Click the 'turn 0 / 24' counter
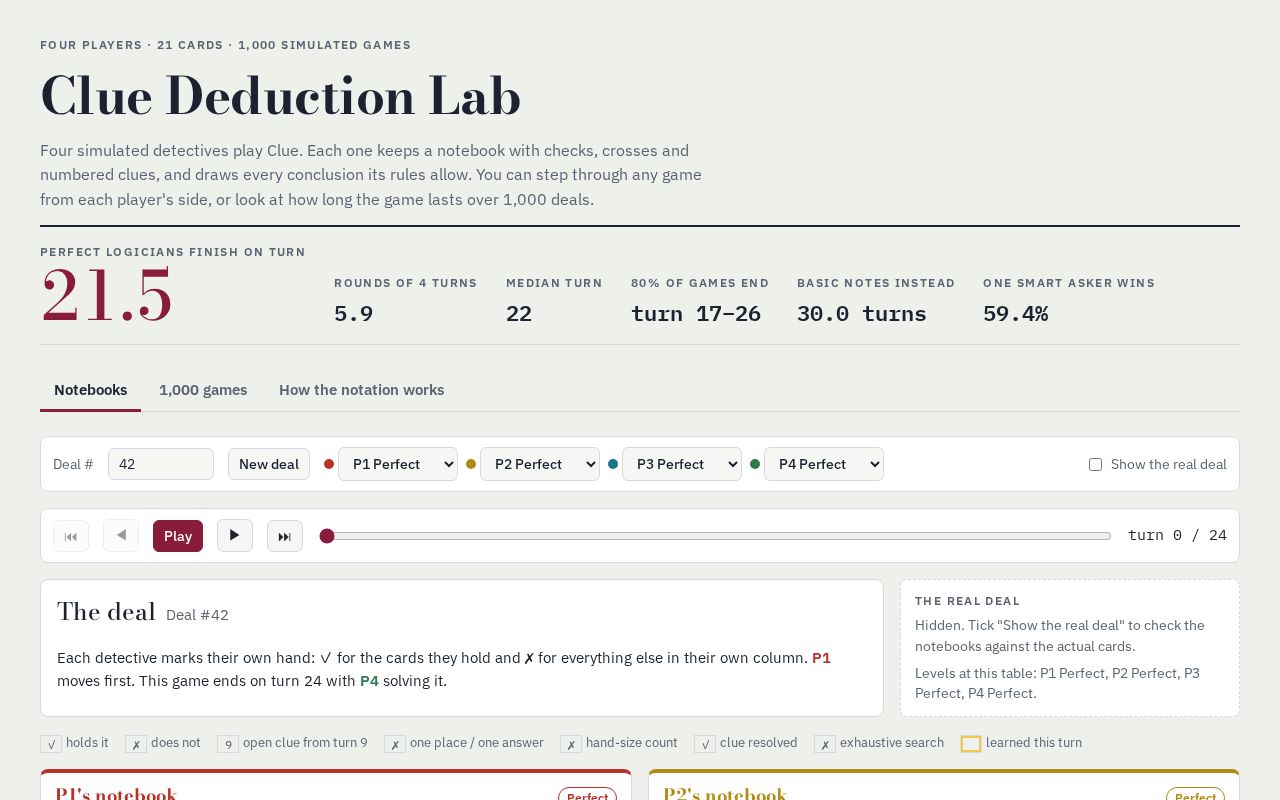Screen dimensions: 1280x800 [1177, 536]
